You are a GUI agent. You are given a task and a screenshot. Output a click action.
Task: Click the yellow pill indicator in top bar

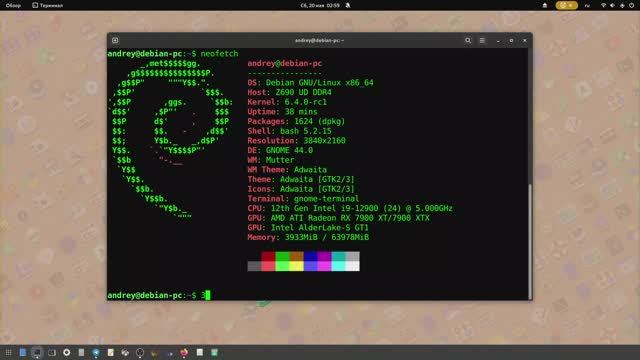567,5
